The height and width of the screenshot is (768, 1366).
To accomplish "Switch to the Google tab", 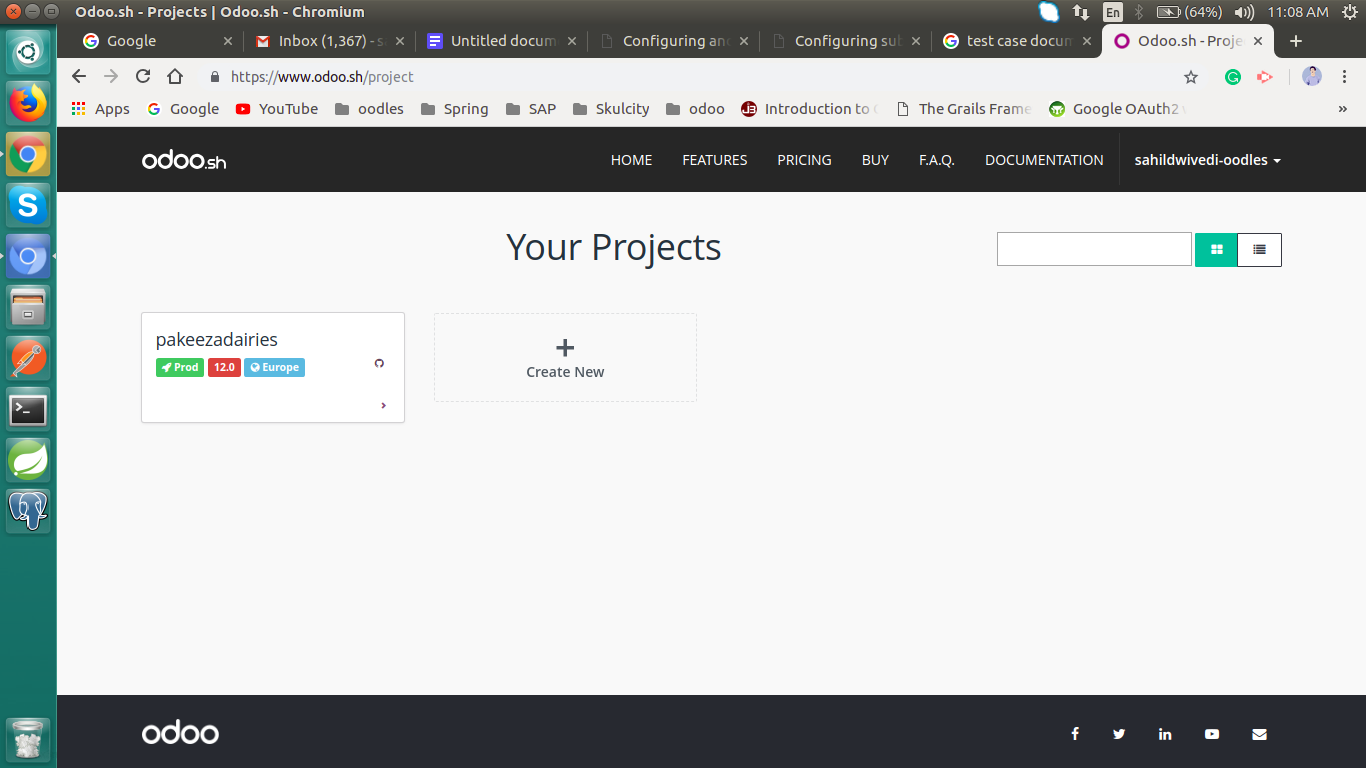I will click(157, 41).
